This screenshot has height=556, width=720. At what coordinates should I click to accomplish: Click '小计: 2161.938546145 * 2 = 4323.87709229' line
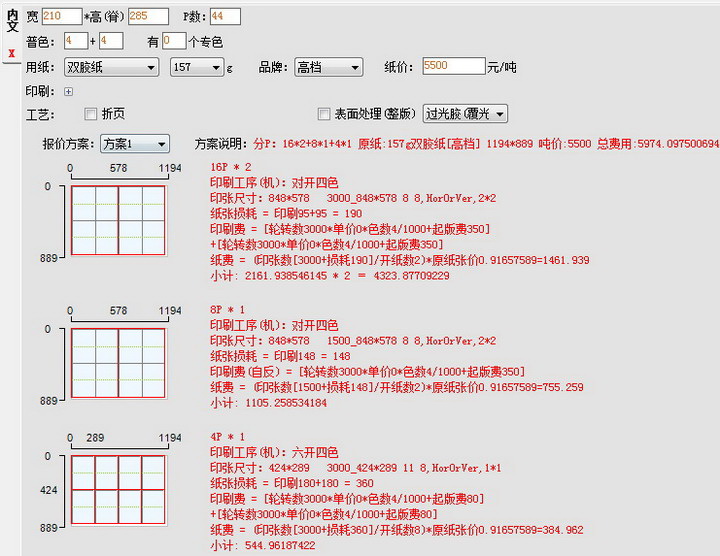(x=330, y=276)
